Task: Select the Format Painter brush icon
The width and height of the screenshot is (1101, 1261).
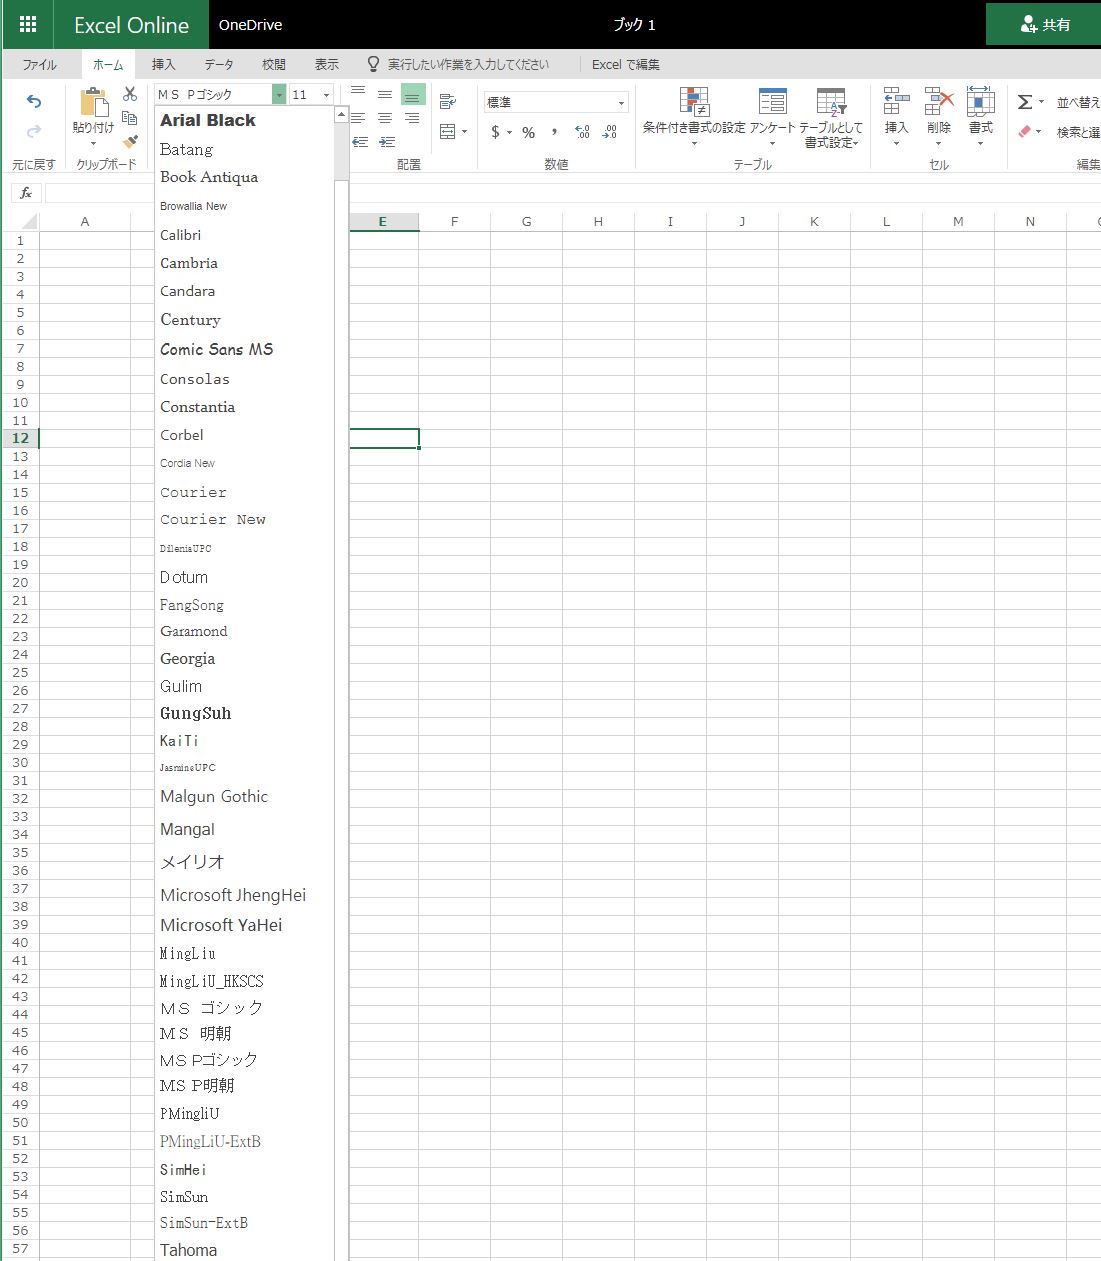Action: point(130,142)
